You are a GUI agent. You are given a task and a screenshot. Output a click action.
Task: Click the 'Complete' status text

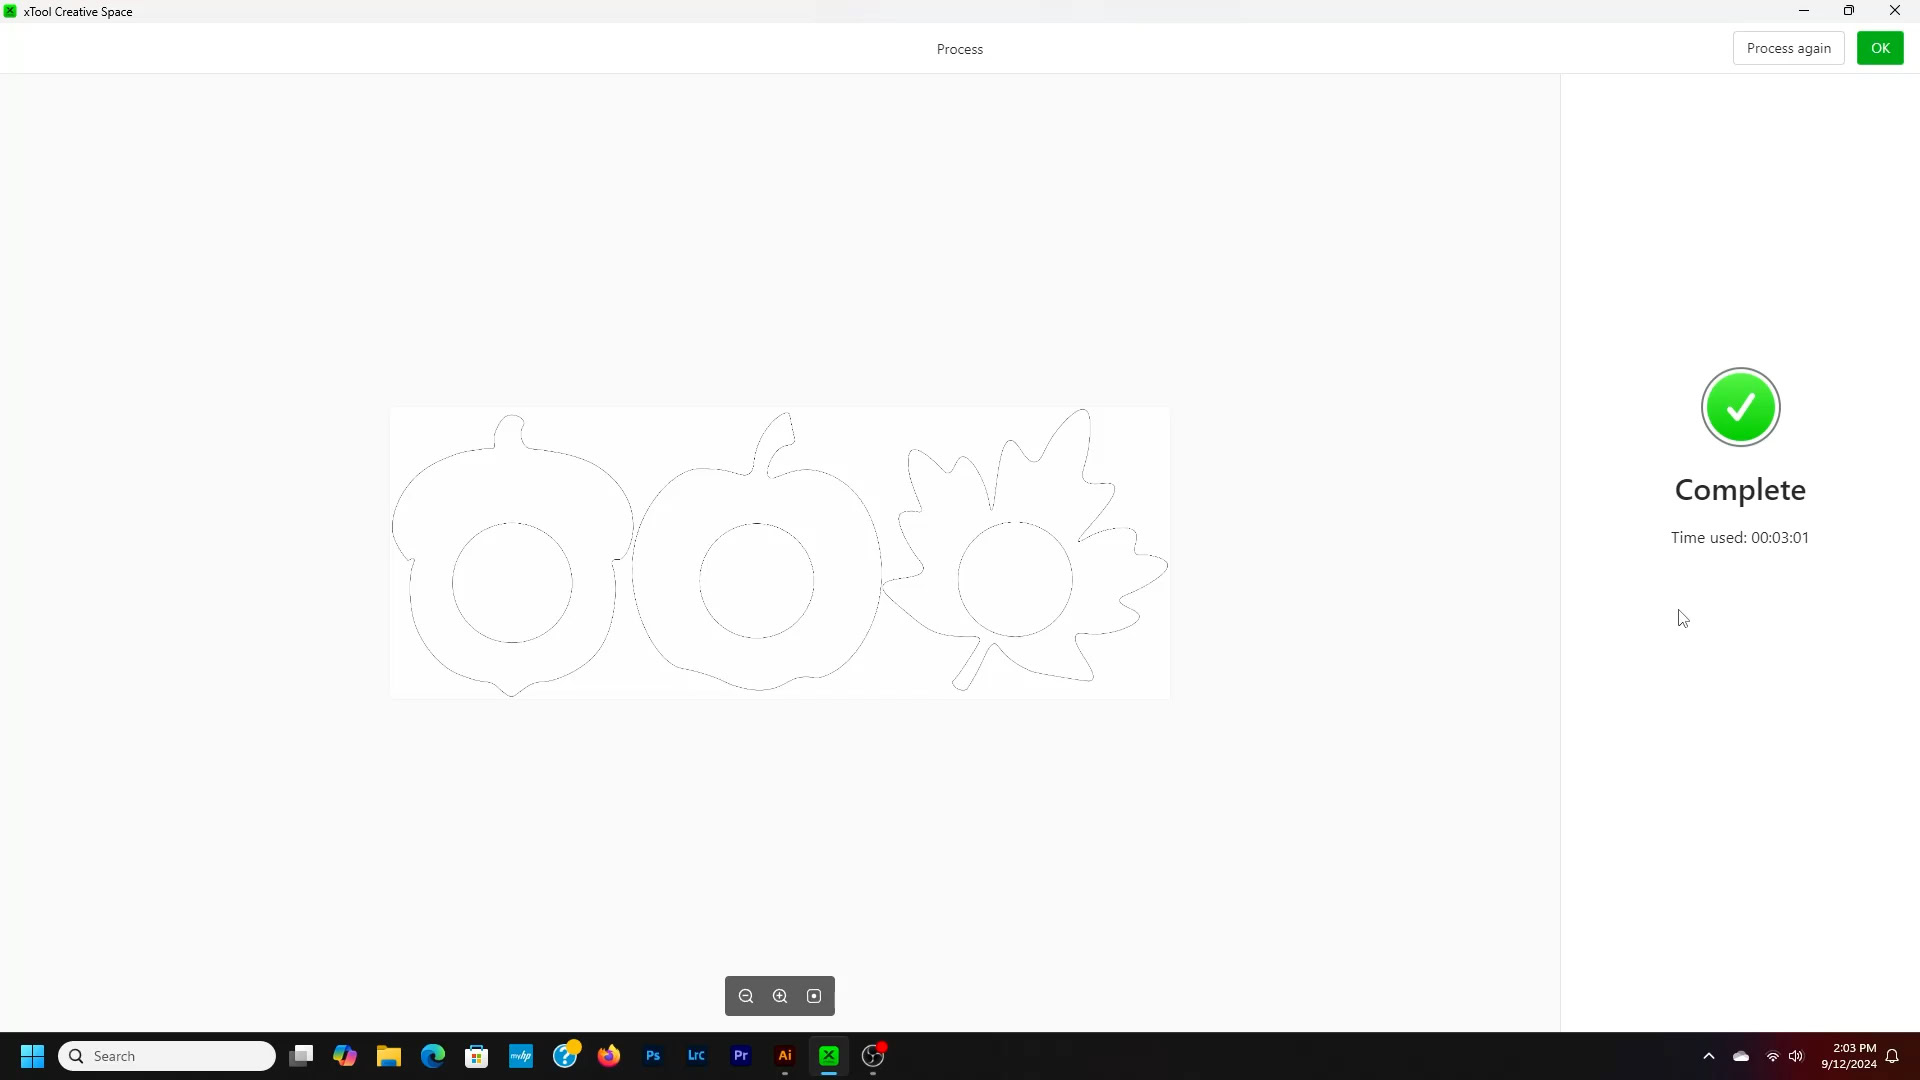pos(1740,490)
